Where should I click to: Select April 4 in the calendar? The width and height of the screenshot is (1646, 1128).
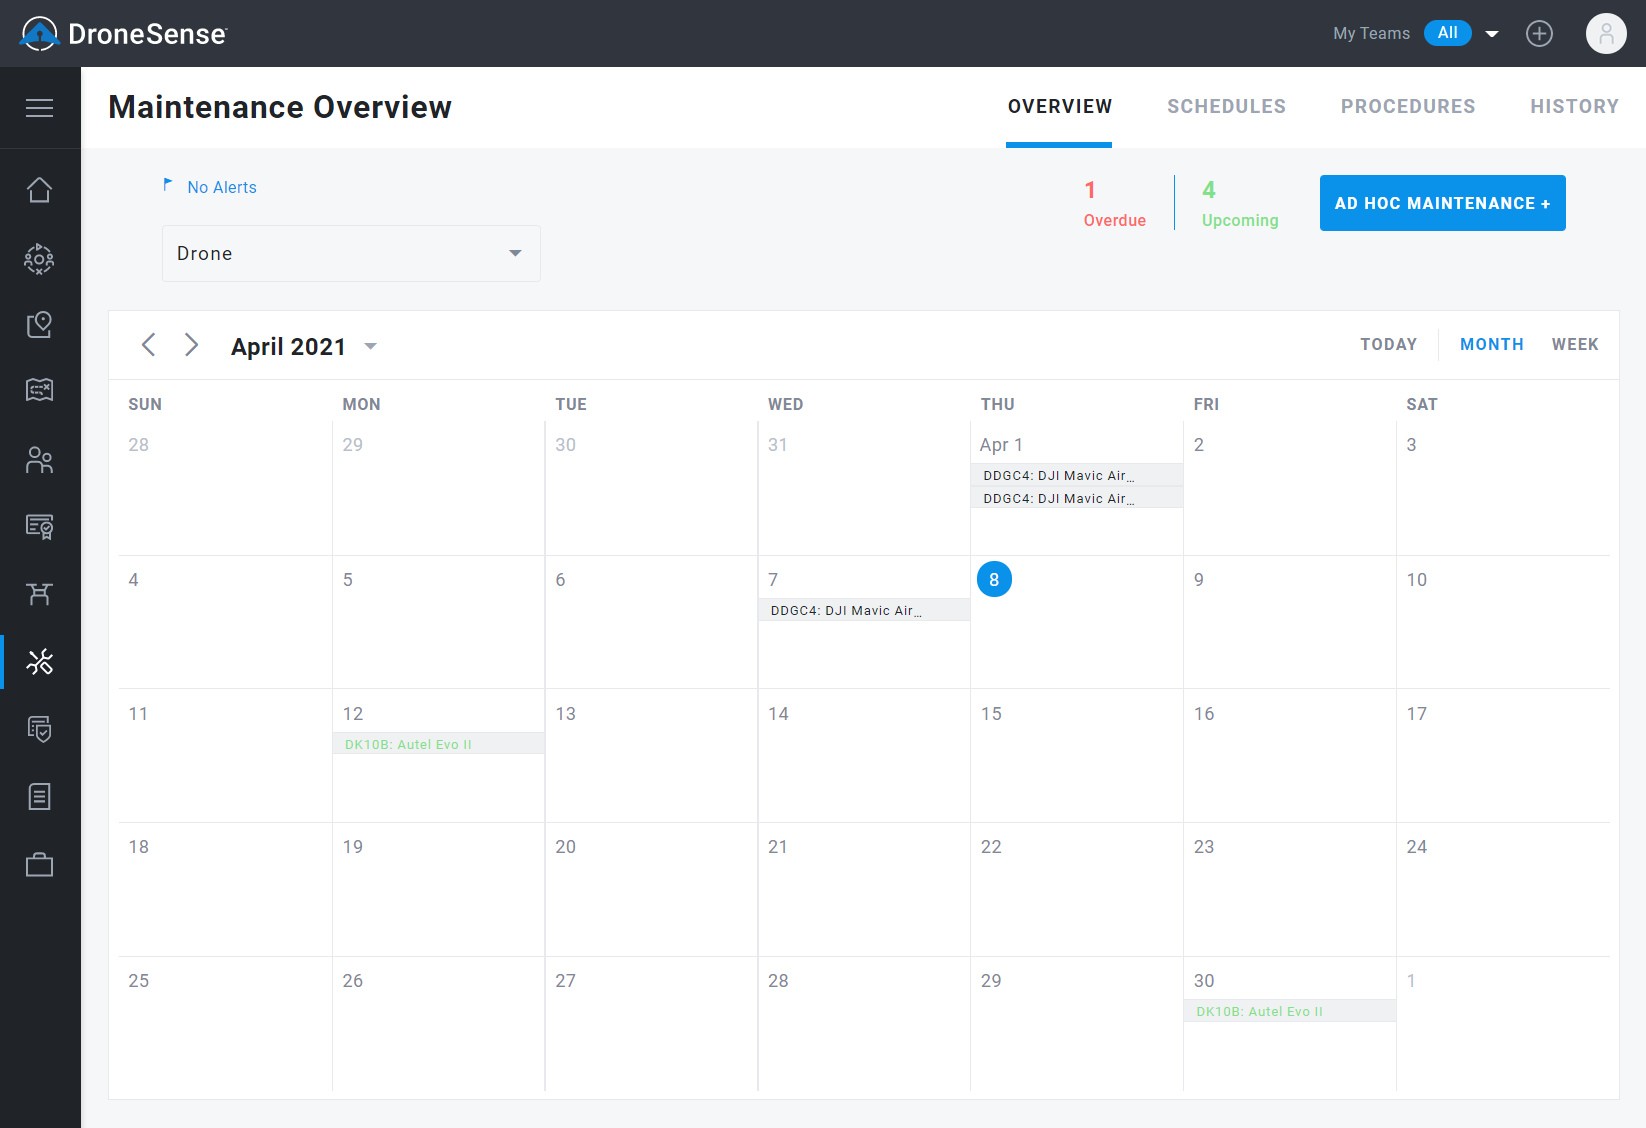coord(134,580)
